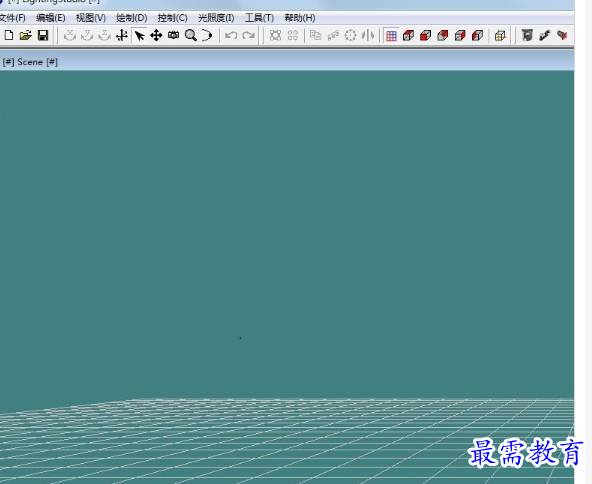
Task: Click the ungroup four-squares icon
Action: tap(293, 35)
